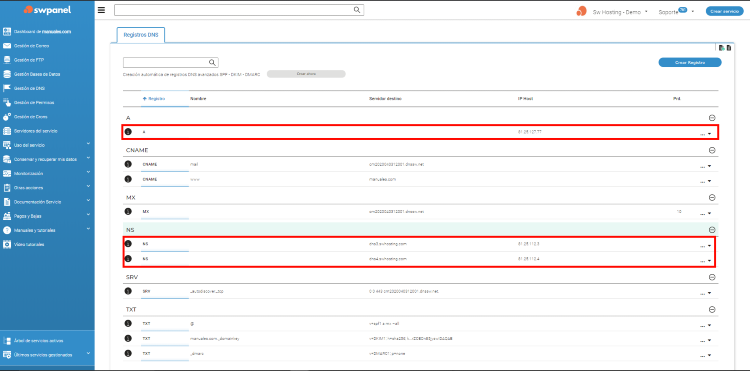Collapse the A records group
The width and height of the screenshot is (750, 371).
pos(712,118)
